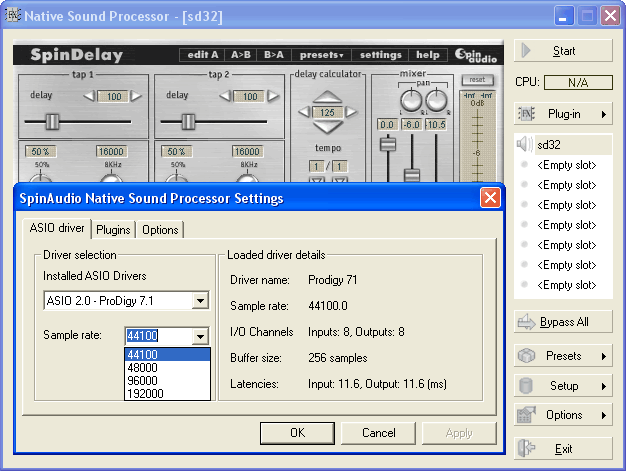Close the Settings dialog with red X
The height and width of the screenshot is (471, 626).
click(490, 198)
